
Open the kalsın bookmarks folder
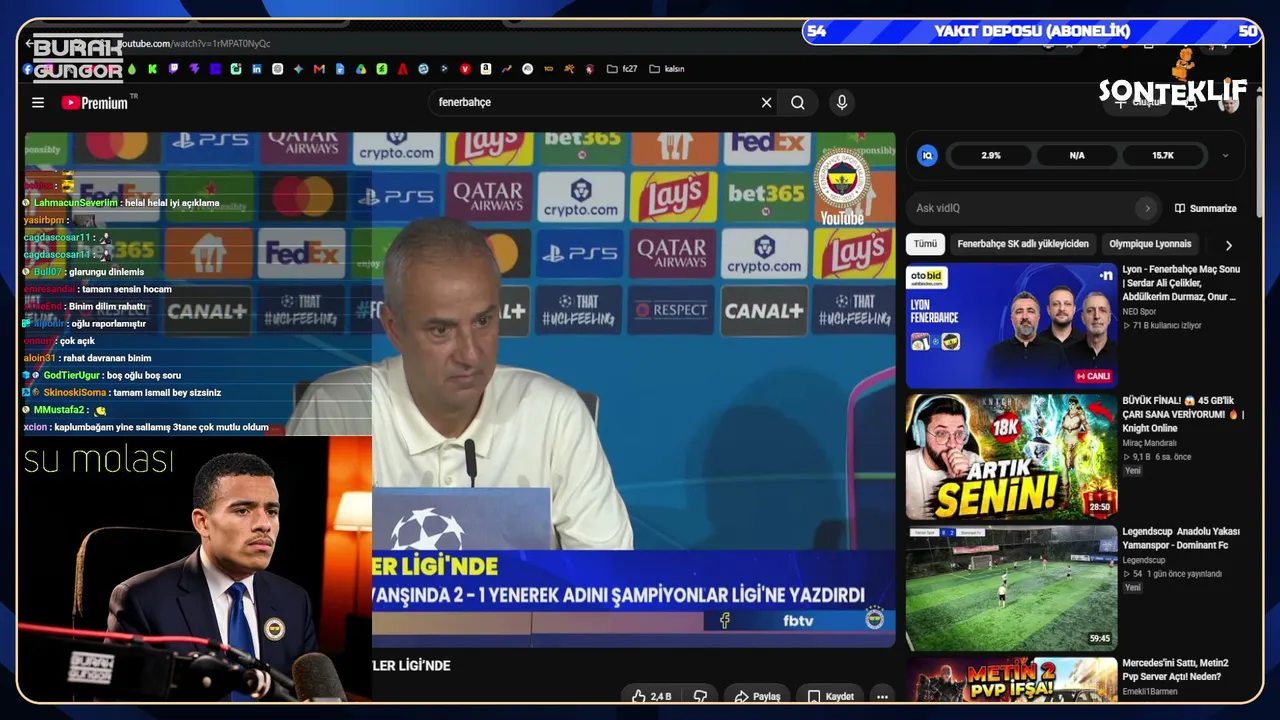(667, 69)
